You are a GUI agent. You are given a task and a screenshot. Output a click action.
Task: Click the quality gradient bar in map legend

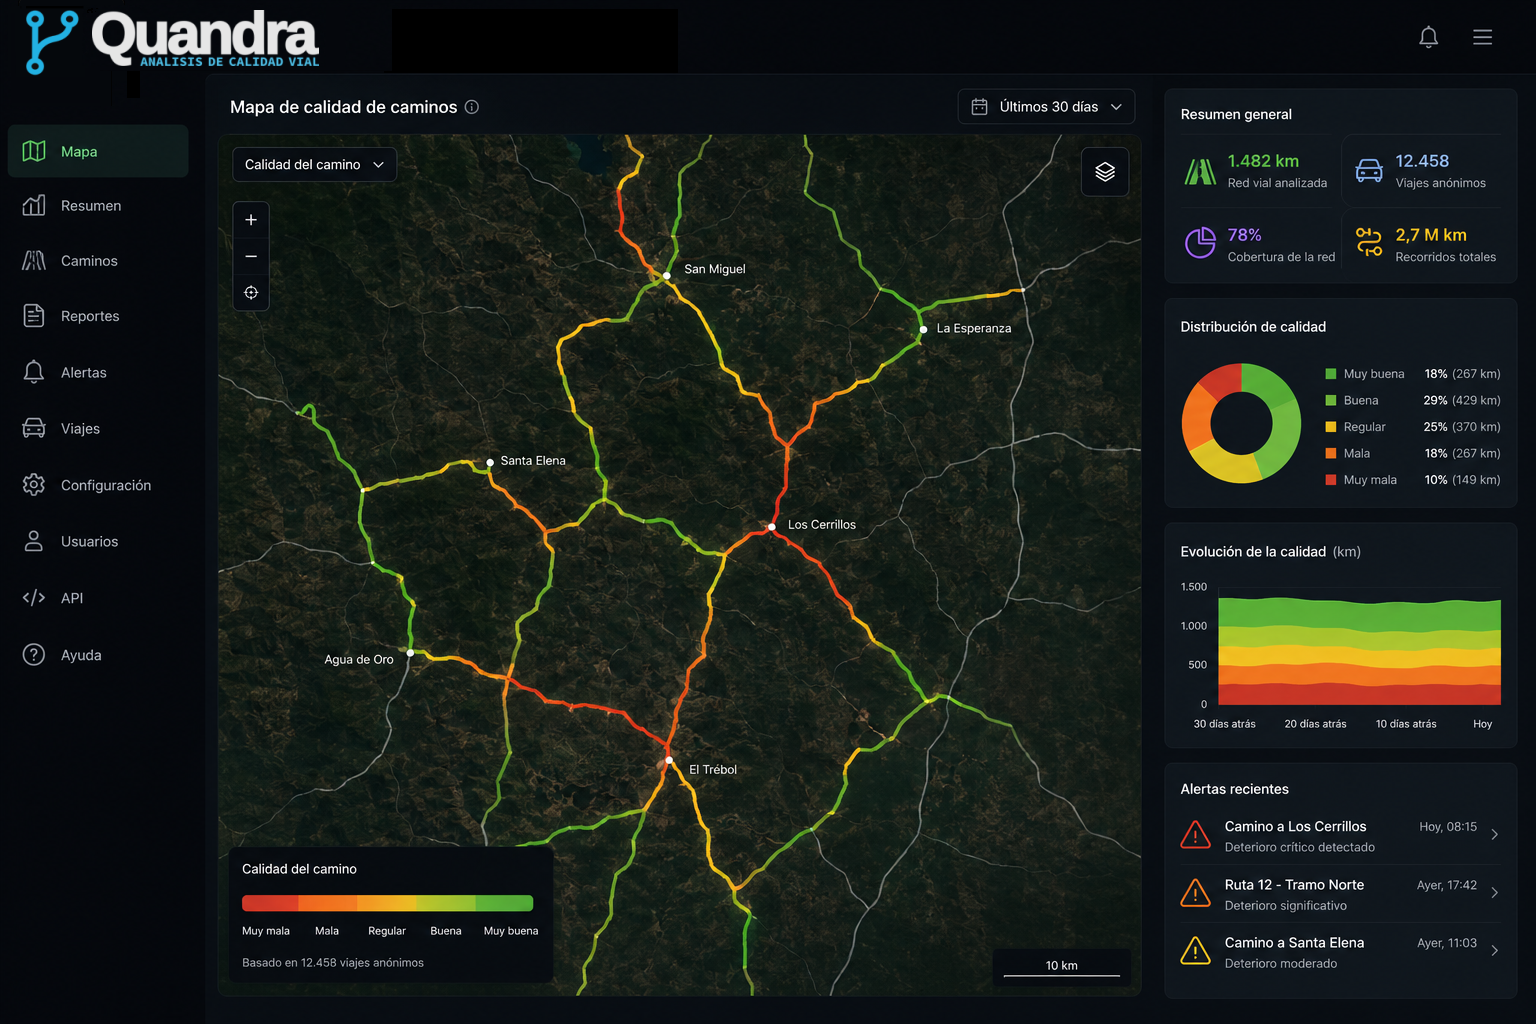coord(387,903)
